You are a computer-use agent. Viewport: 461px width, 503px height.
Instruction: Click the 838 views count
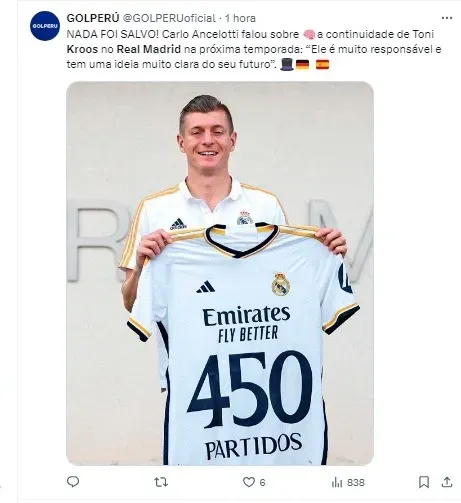tap(356, 482)
